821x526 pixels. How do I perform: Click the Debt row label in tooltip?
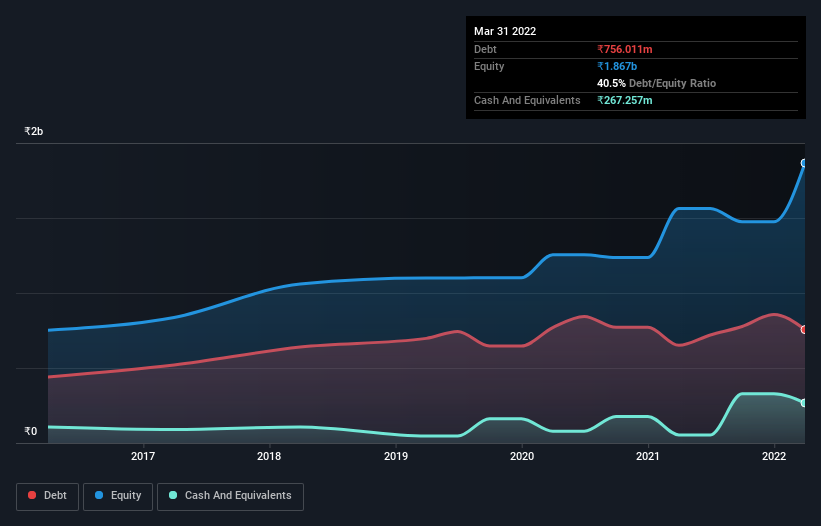click(x=485, y=49)
